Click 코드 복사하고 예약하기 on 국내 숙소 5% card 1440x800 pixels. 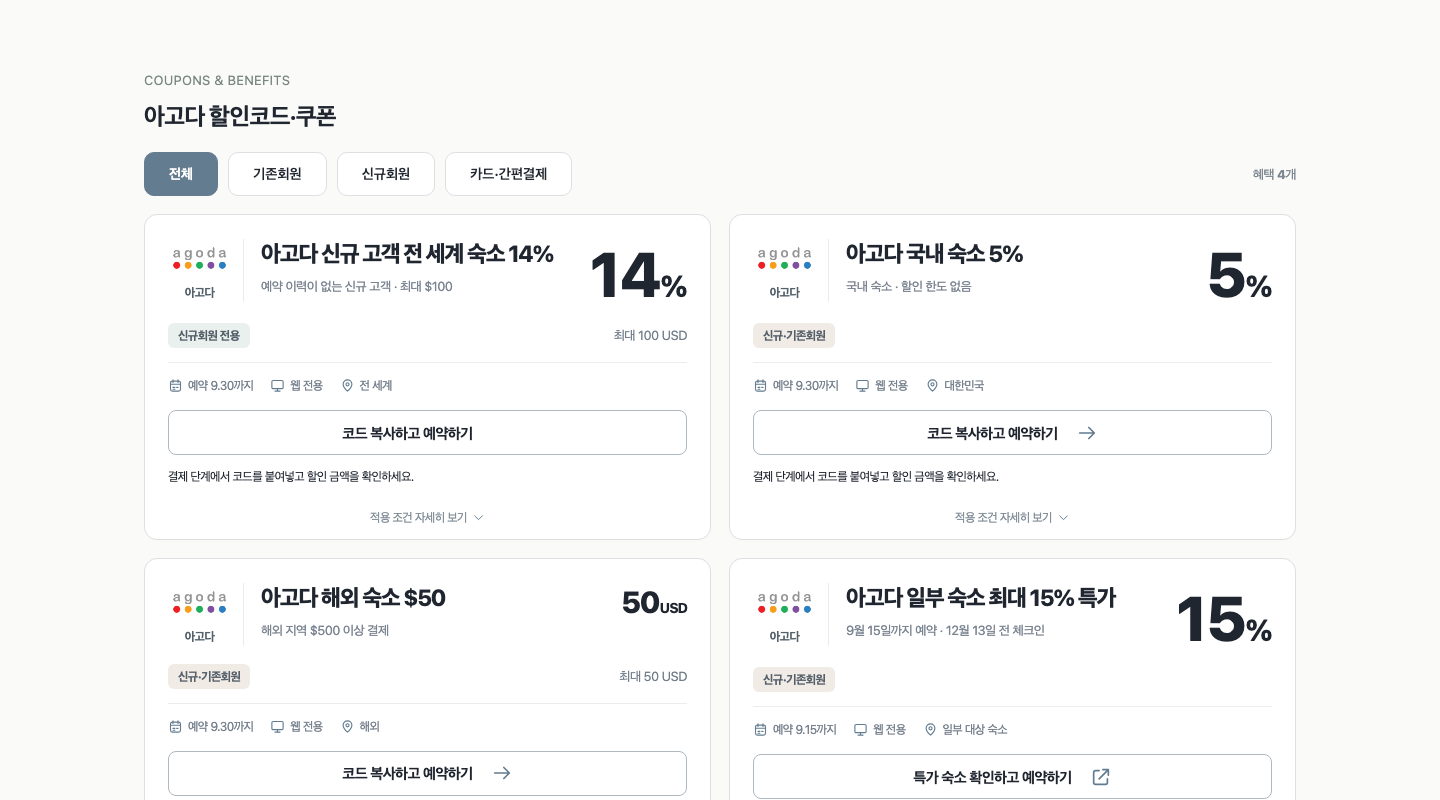point(1012,433)
